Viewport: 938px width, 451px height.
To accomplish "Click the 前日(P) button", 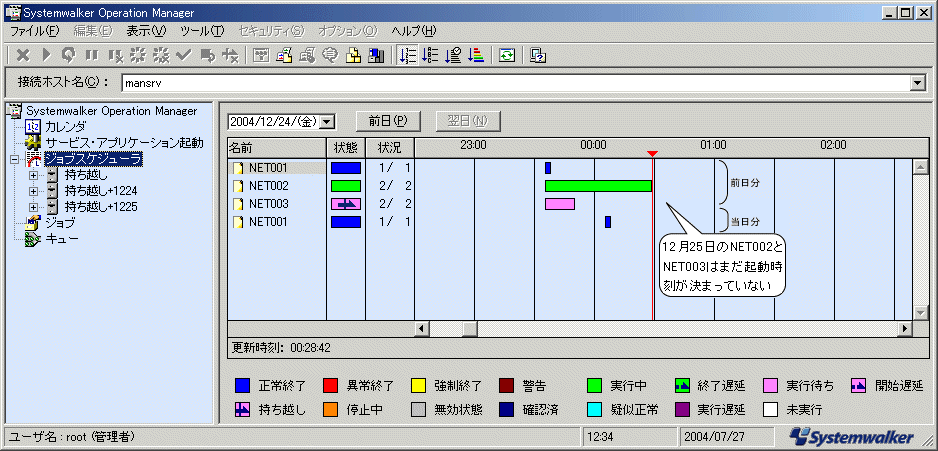I will click(x=388, y=121).
